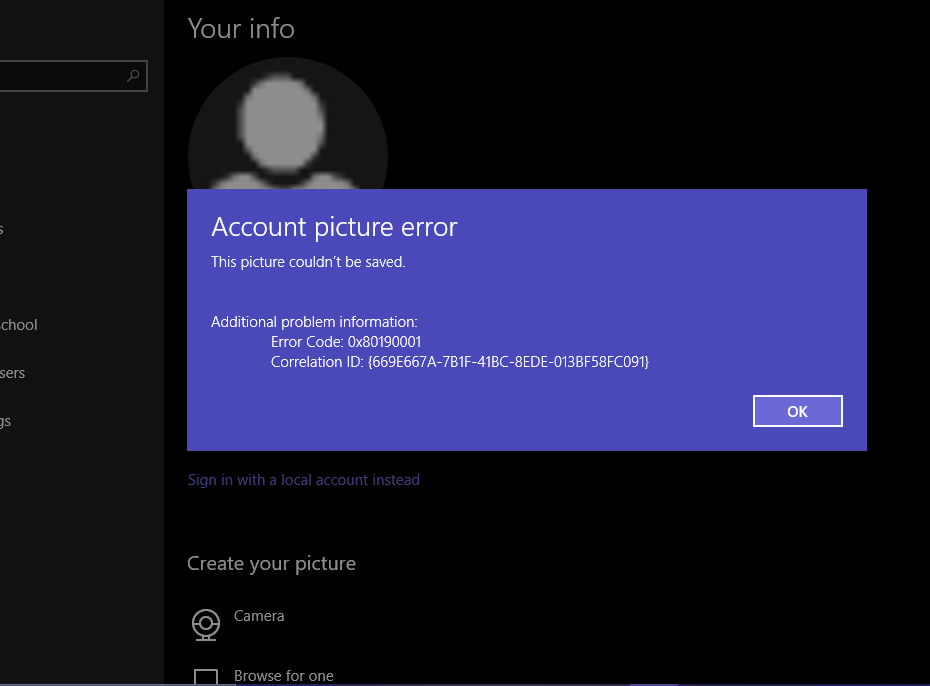Click the Camera text label

(259, 616)
